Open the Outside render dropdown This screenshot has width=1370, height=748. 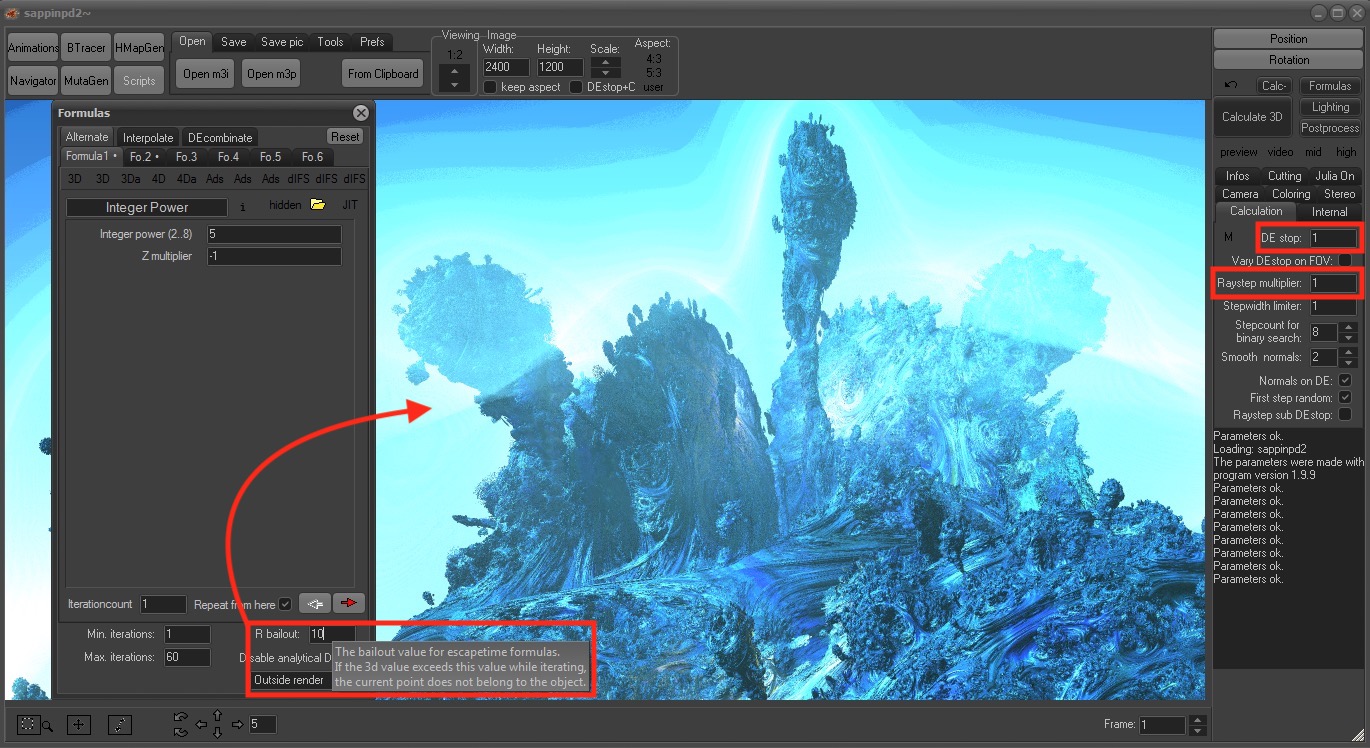(290, 680)
